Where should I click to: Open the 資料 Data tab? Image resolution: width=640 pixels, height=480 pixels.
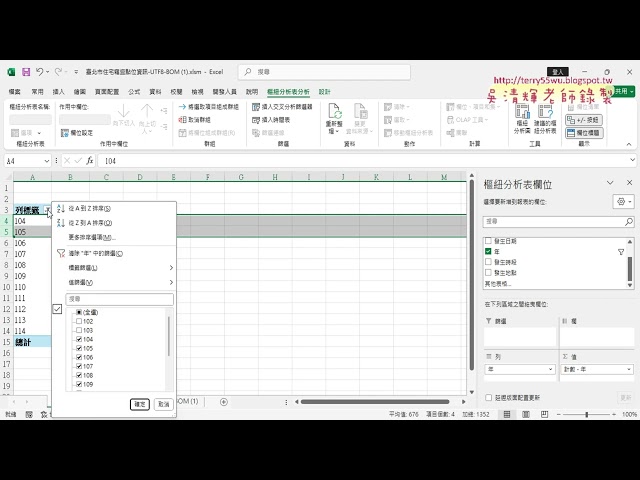155,92
